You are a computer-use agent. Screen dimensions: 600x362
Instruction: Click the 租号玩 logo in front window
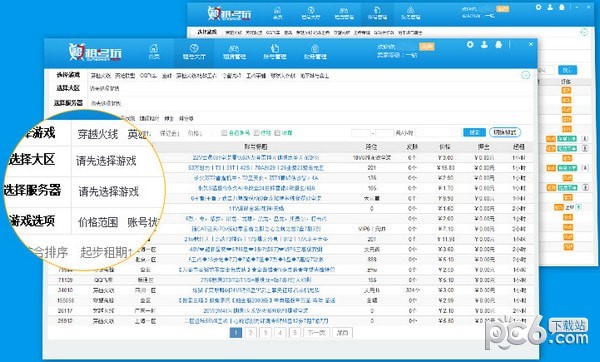[95, 52]
